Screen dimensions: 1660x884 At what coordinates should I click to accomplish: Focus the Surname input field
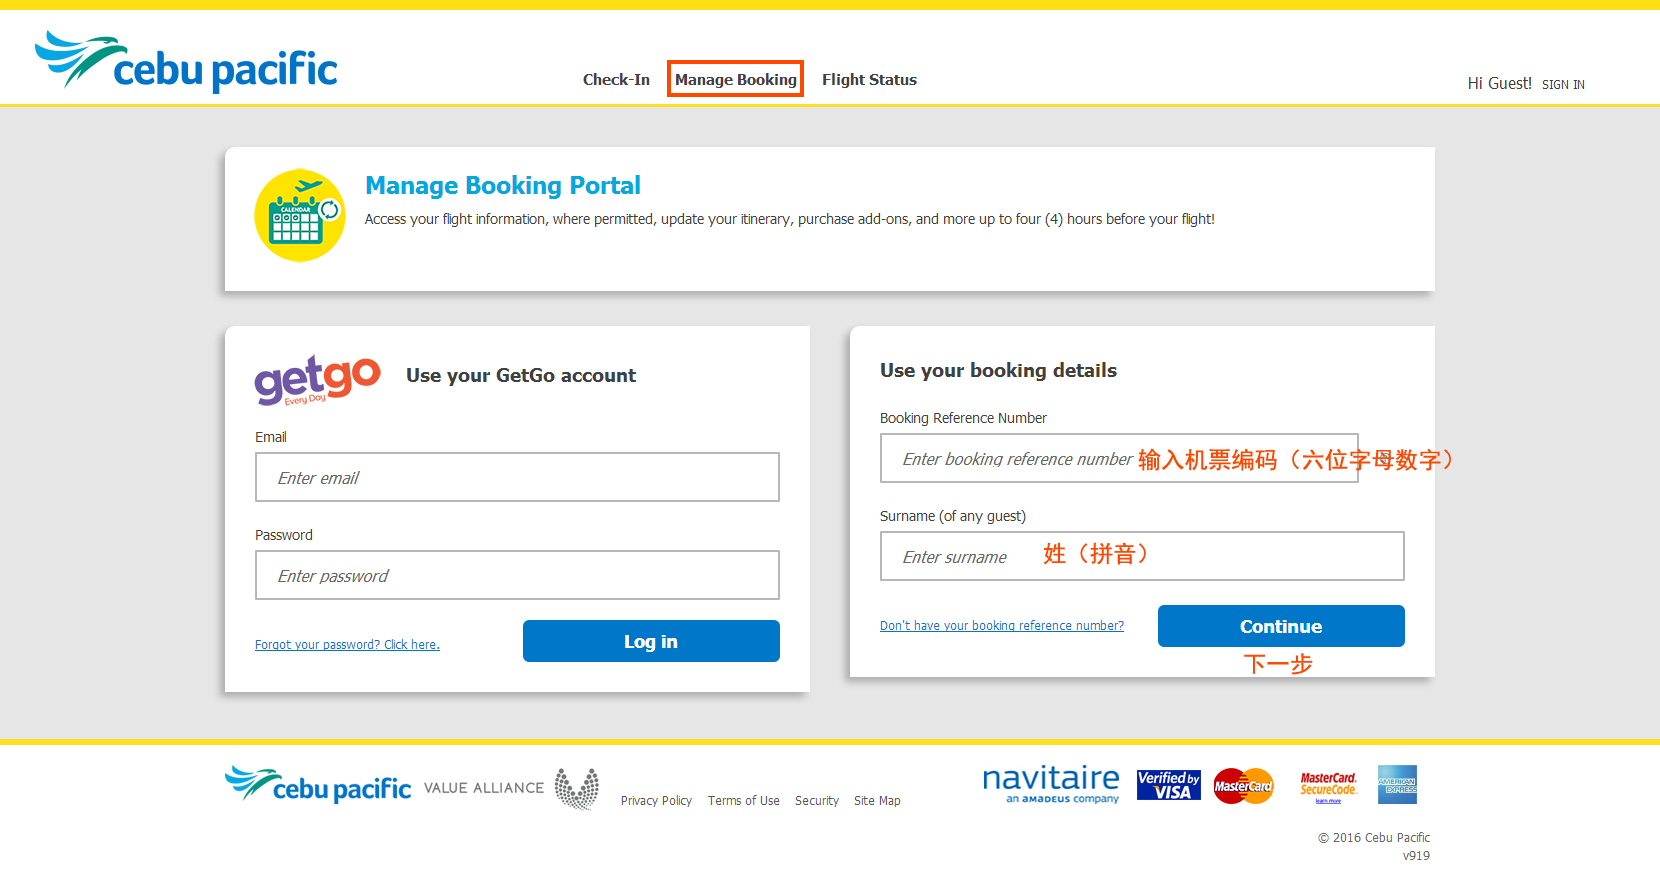pyautogui.click(x=1142, y=556)
